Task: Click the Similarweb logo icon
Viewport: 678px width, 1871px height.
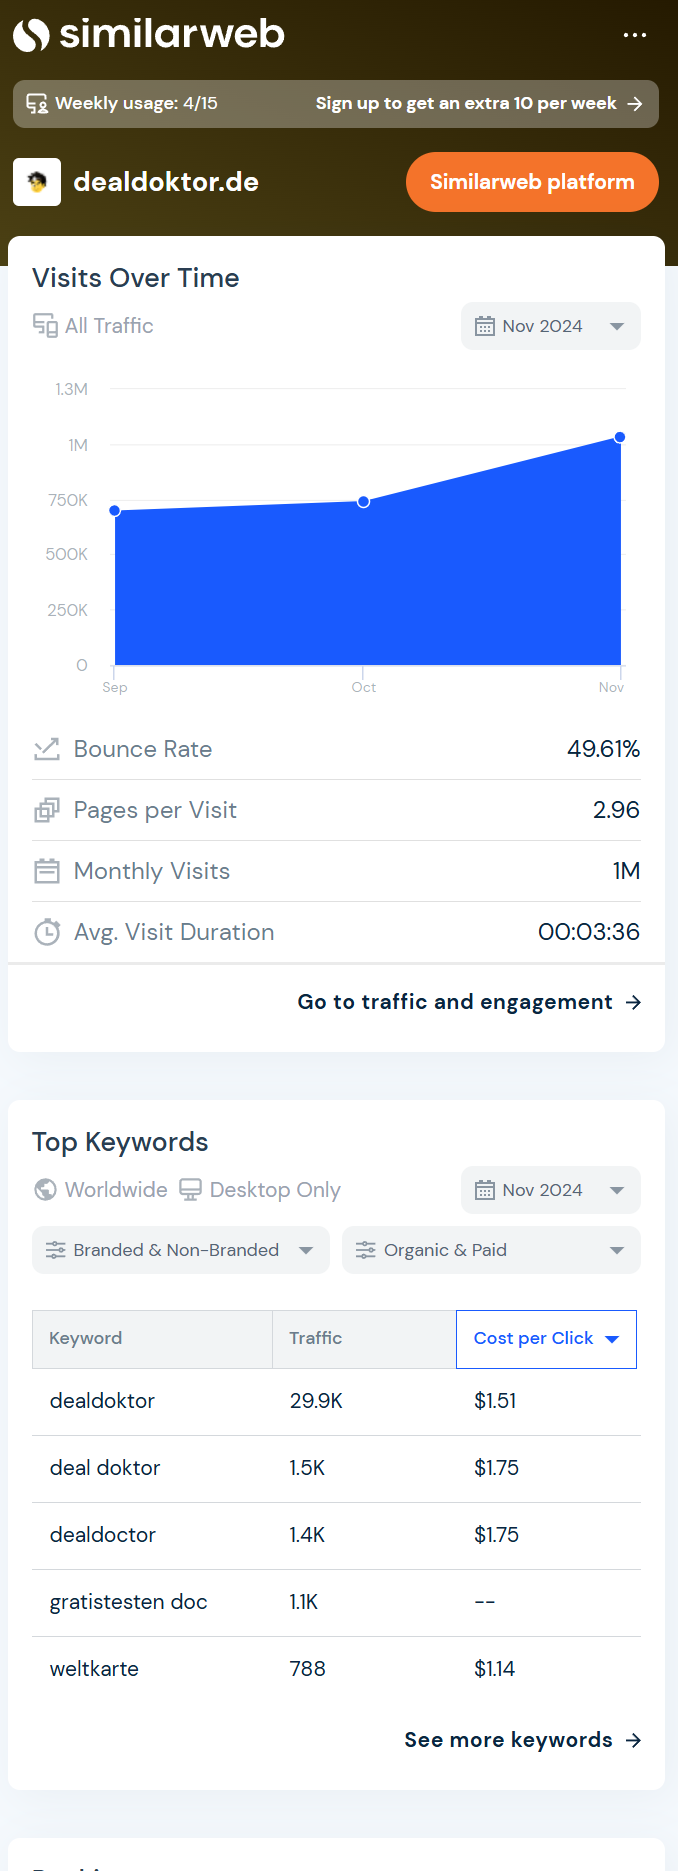Action: click(x=31, y=35)
